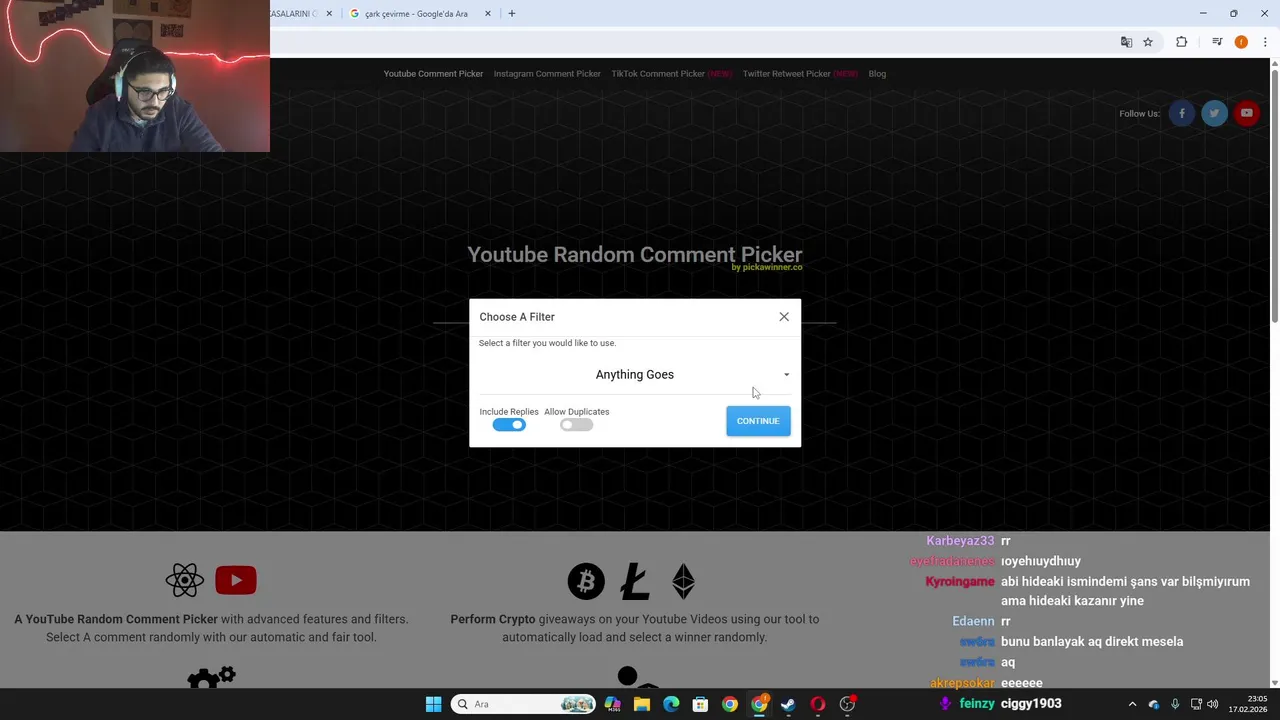Click the pickawinner.co byline link
1280x720 pixels.
pyautogui.click(x=767, y=268)
